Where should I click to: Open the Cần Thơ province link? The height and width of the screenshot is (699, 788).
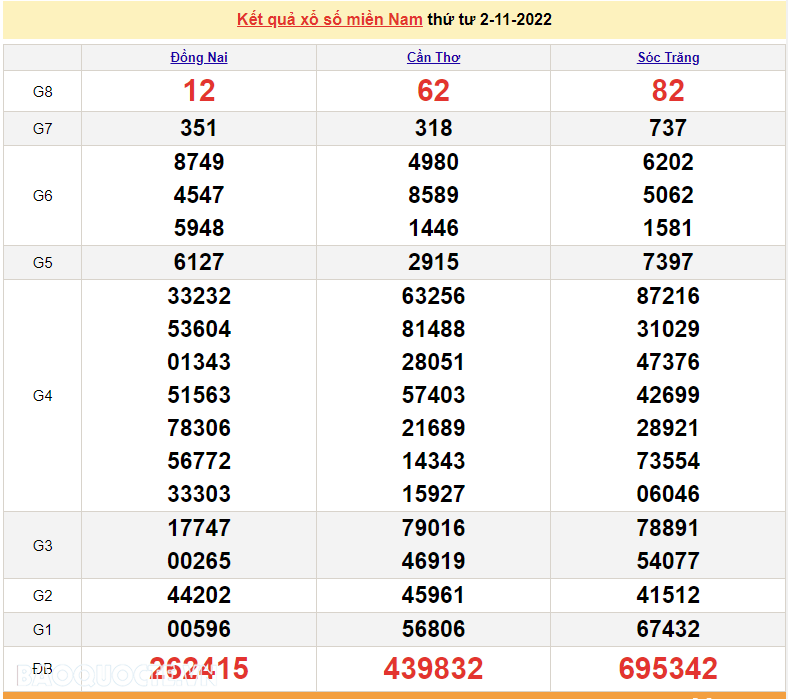pyautogui.click(x=433, y=58)
